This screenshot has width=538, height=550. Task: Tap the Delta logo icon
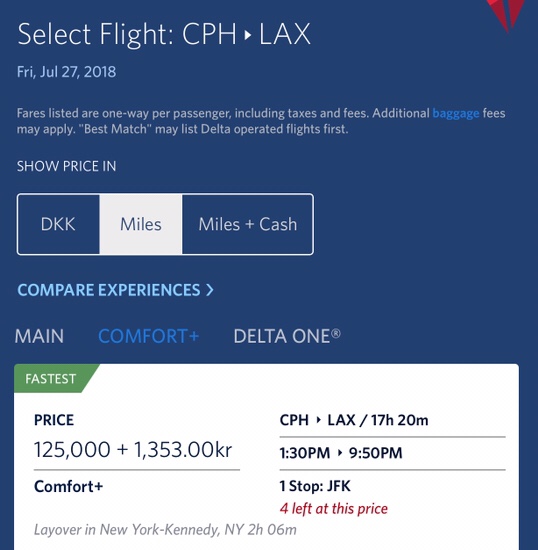point(506,14)
